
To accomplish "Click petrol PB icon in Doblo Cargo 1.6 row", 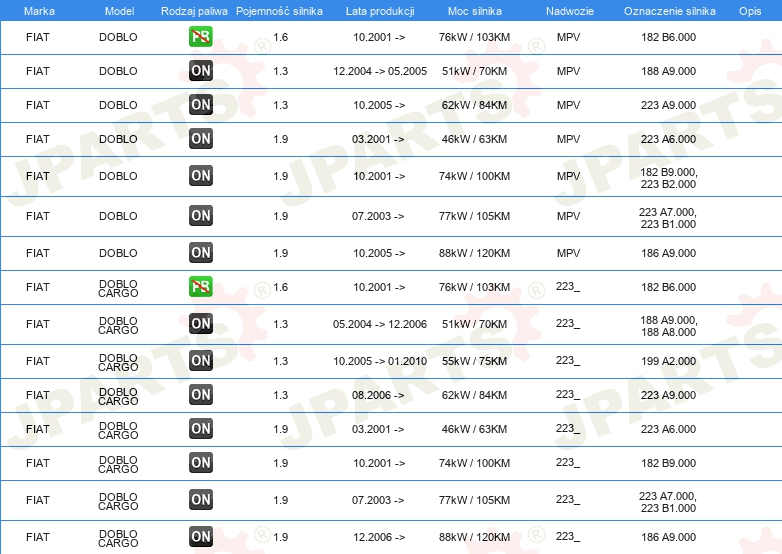I will (x=200, y=287).
